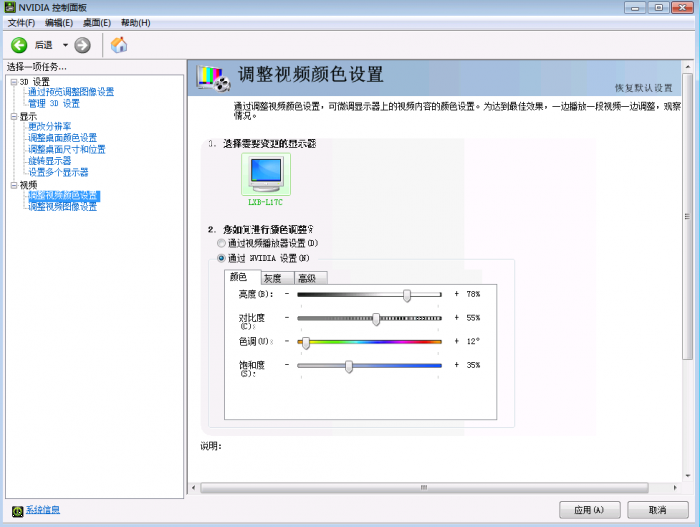Open 旋转显示器 task
The height and width of the screenshot is (527, 700).
(x=50, y=161)
